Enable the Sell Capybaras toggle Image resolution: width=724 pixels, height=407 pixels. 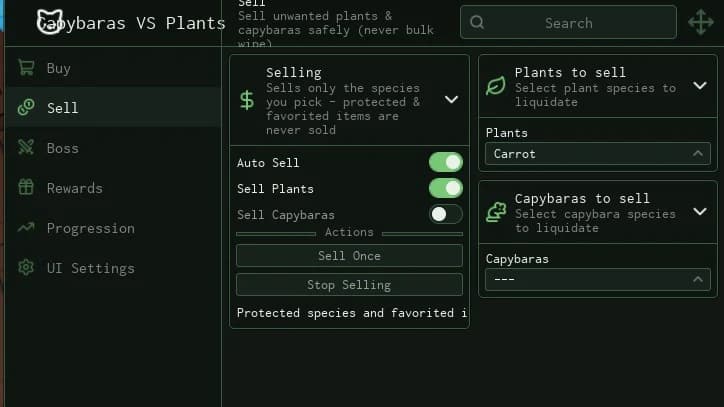pyautogui.click(x=446, y=214)
